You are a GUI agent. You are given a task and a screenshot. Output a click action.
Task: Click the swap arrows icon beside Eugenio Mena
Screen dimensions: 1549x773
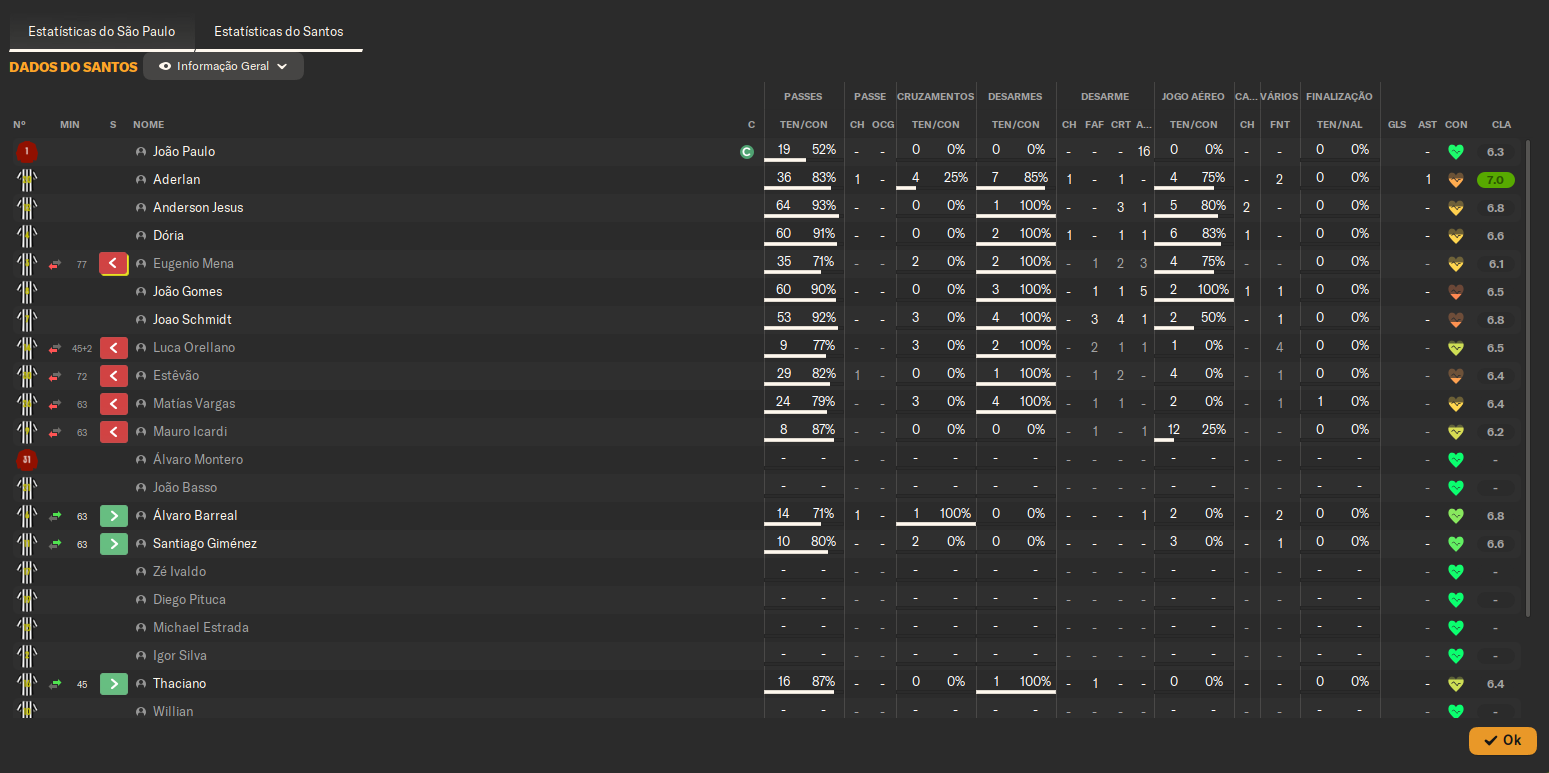55,264
